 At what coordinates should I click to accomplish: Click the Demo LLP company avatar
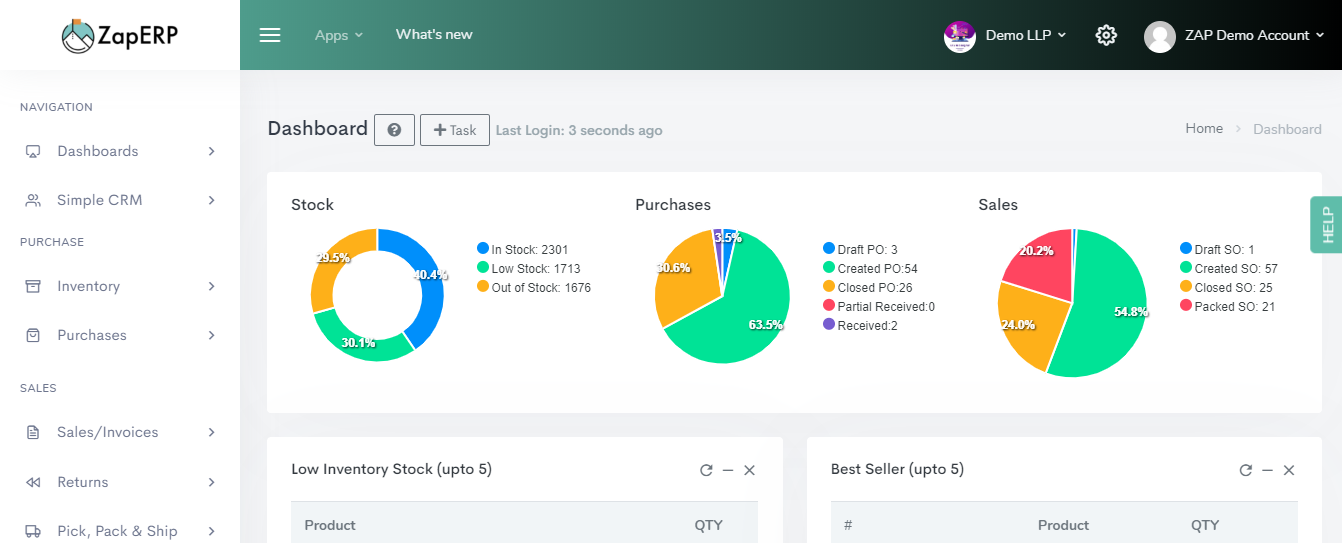click(x=960, y=36)
